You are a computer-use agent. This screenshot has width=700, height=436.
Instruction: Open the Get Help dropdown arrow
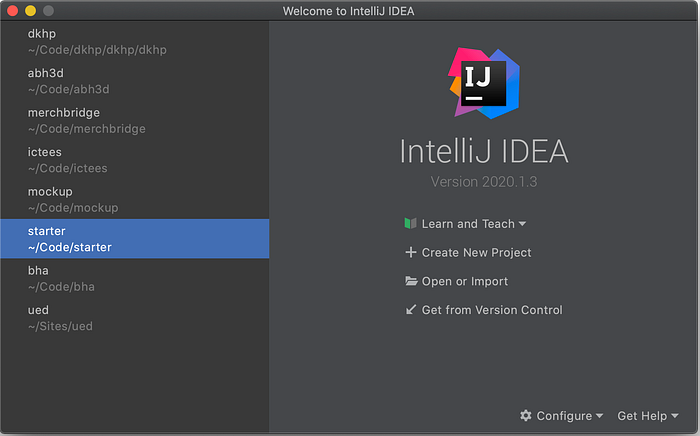pyautogui.click(x=675, y=416)
